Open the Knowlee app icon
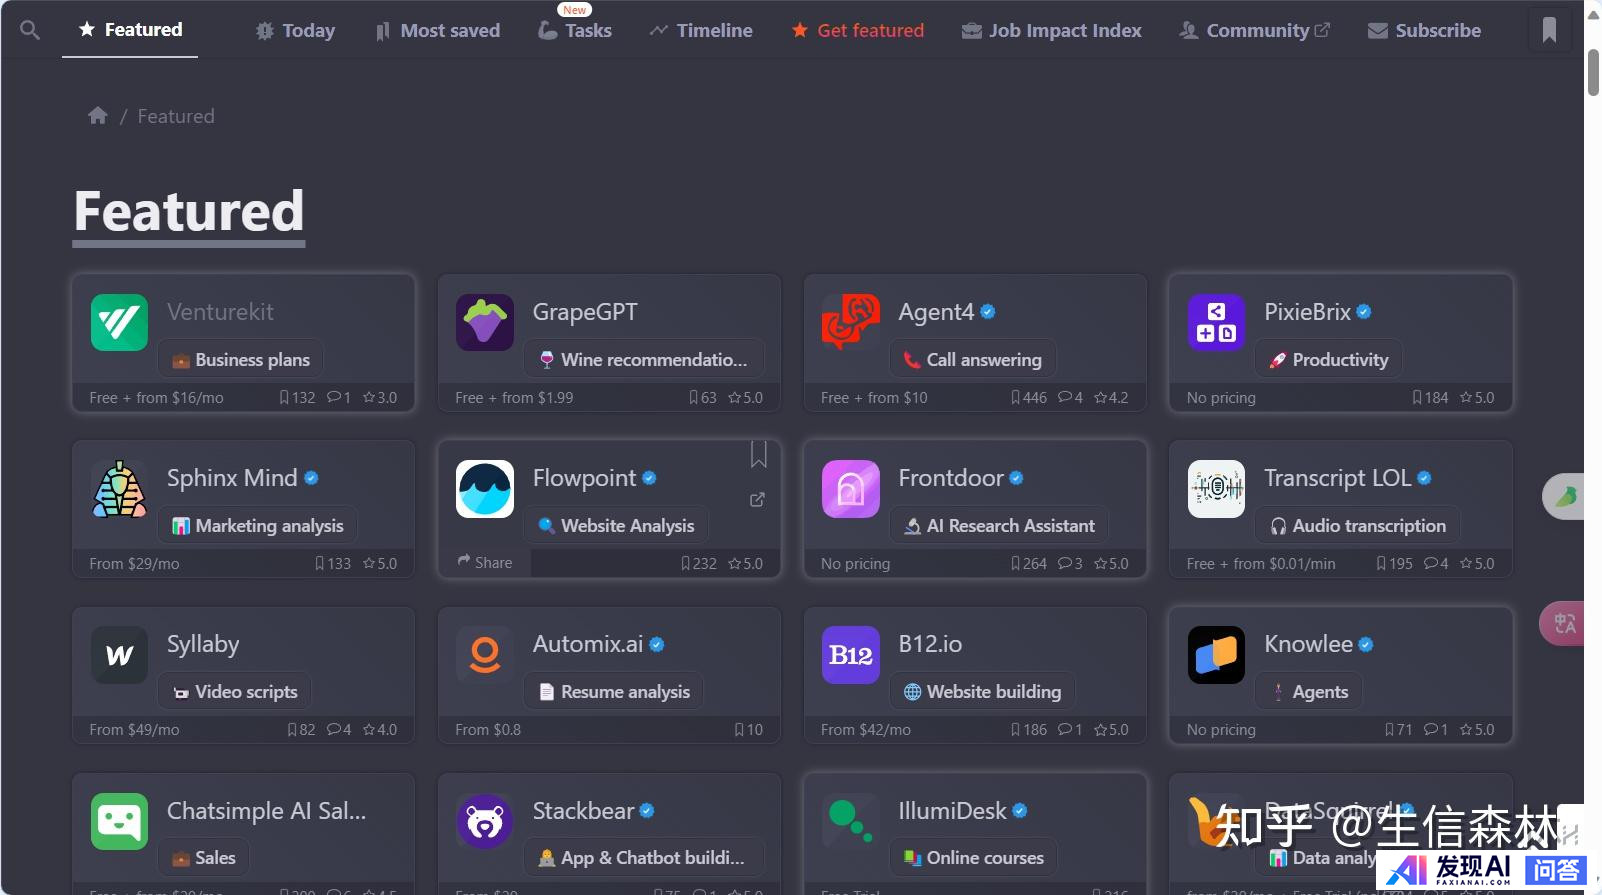Viewport: 1602px width, 895px height. [1217, 655]
